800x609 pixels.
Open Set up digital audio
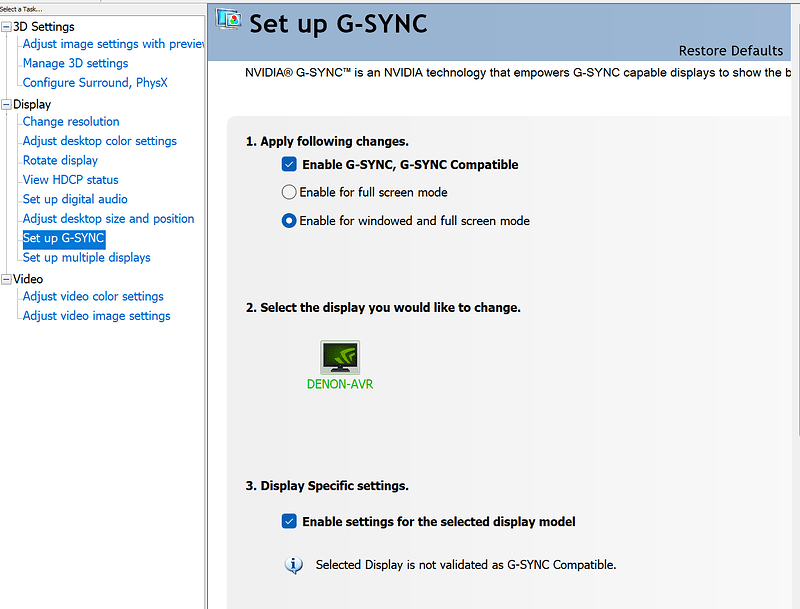pos(75,199)
